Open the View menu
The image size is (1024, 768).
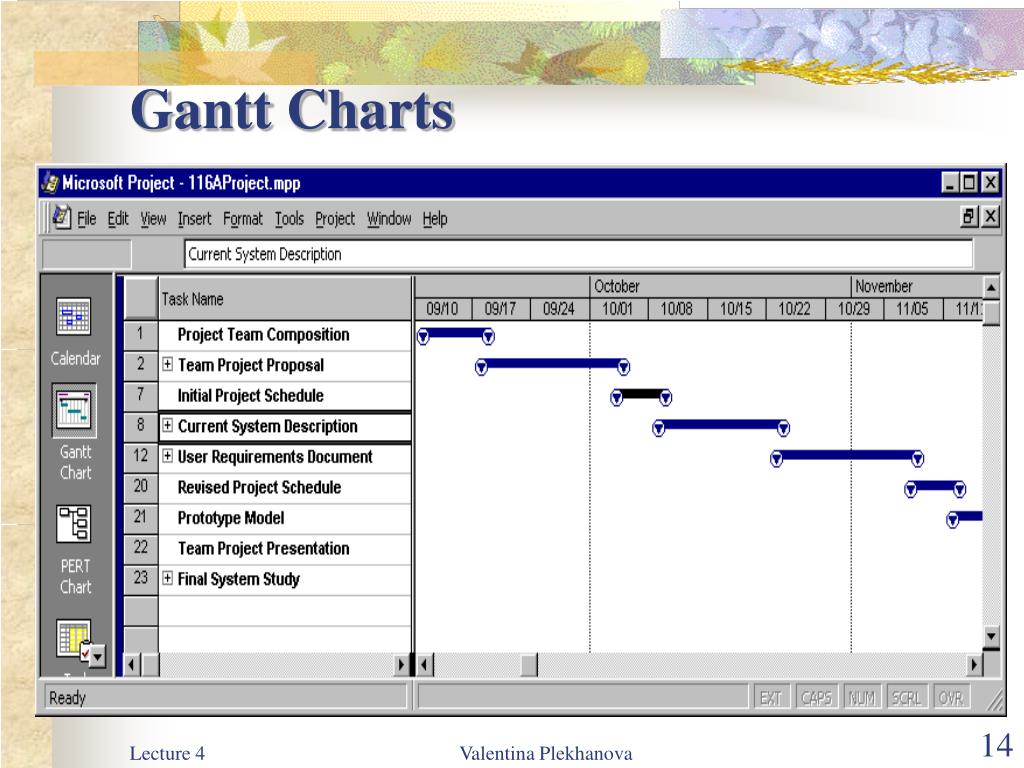153,219
